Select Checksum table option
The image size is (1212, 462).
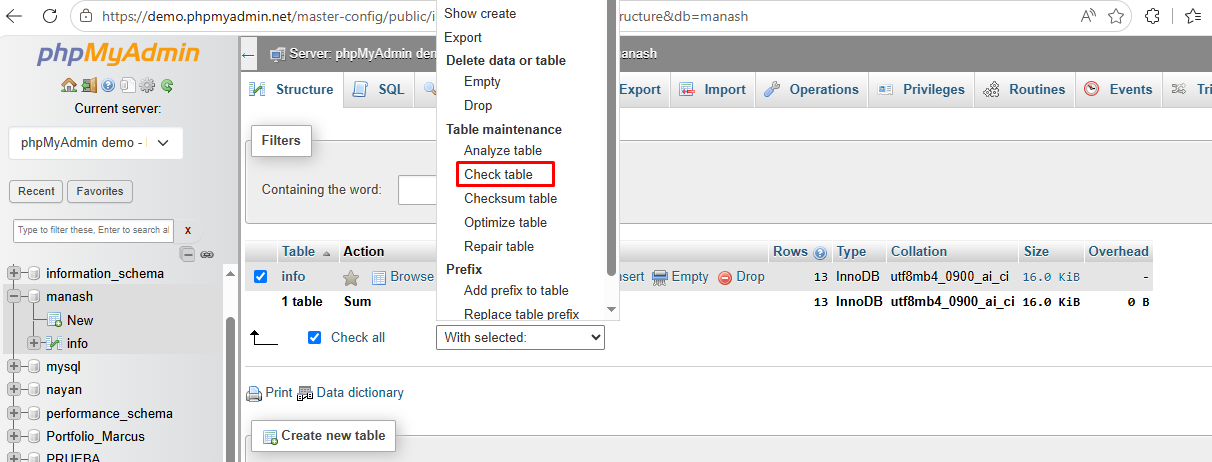point(510,198)
